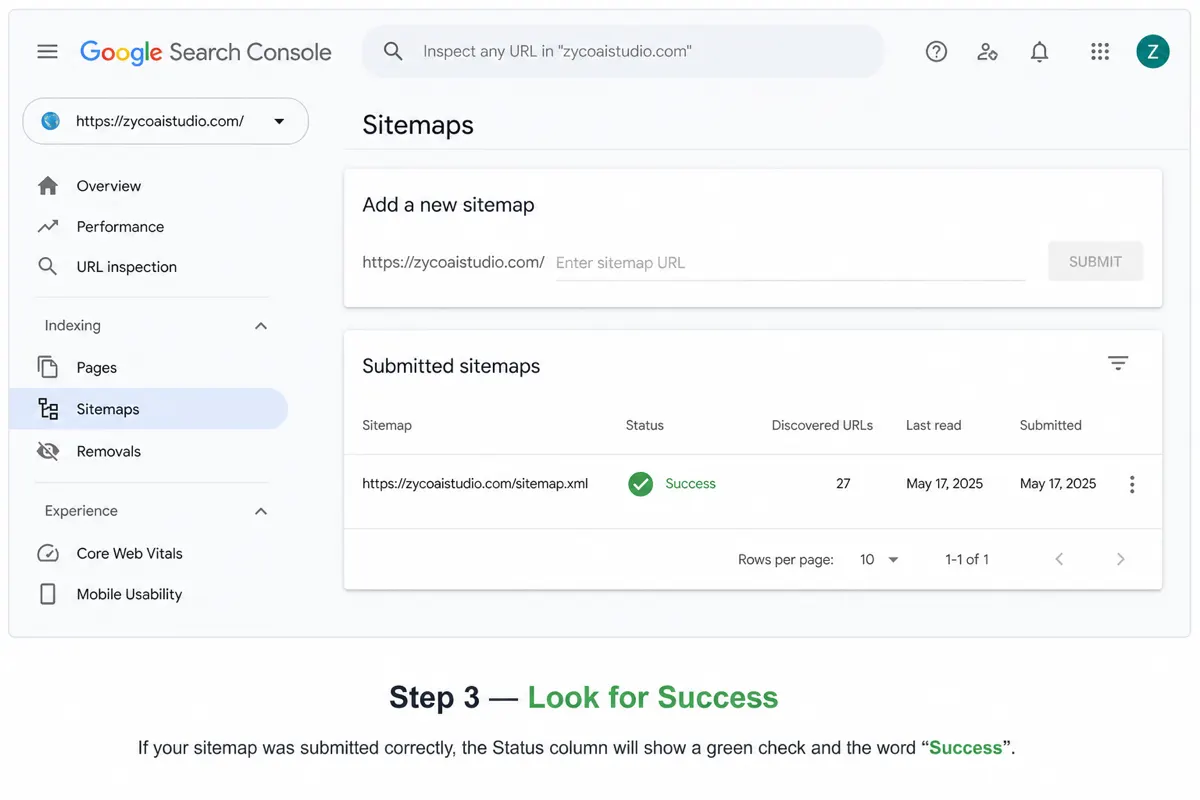
Task: Open the Help question mark icon
Action: [x=936, y=52]
